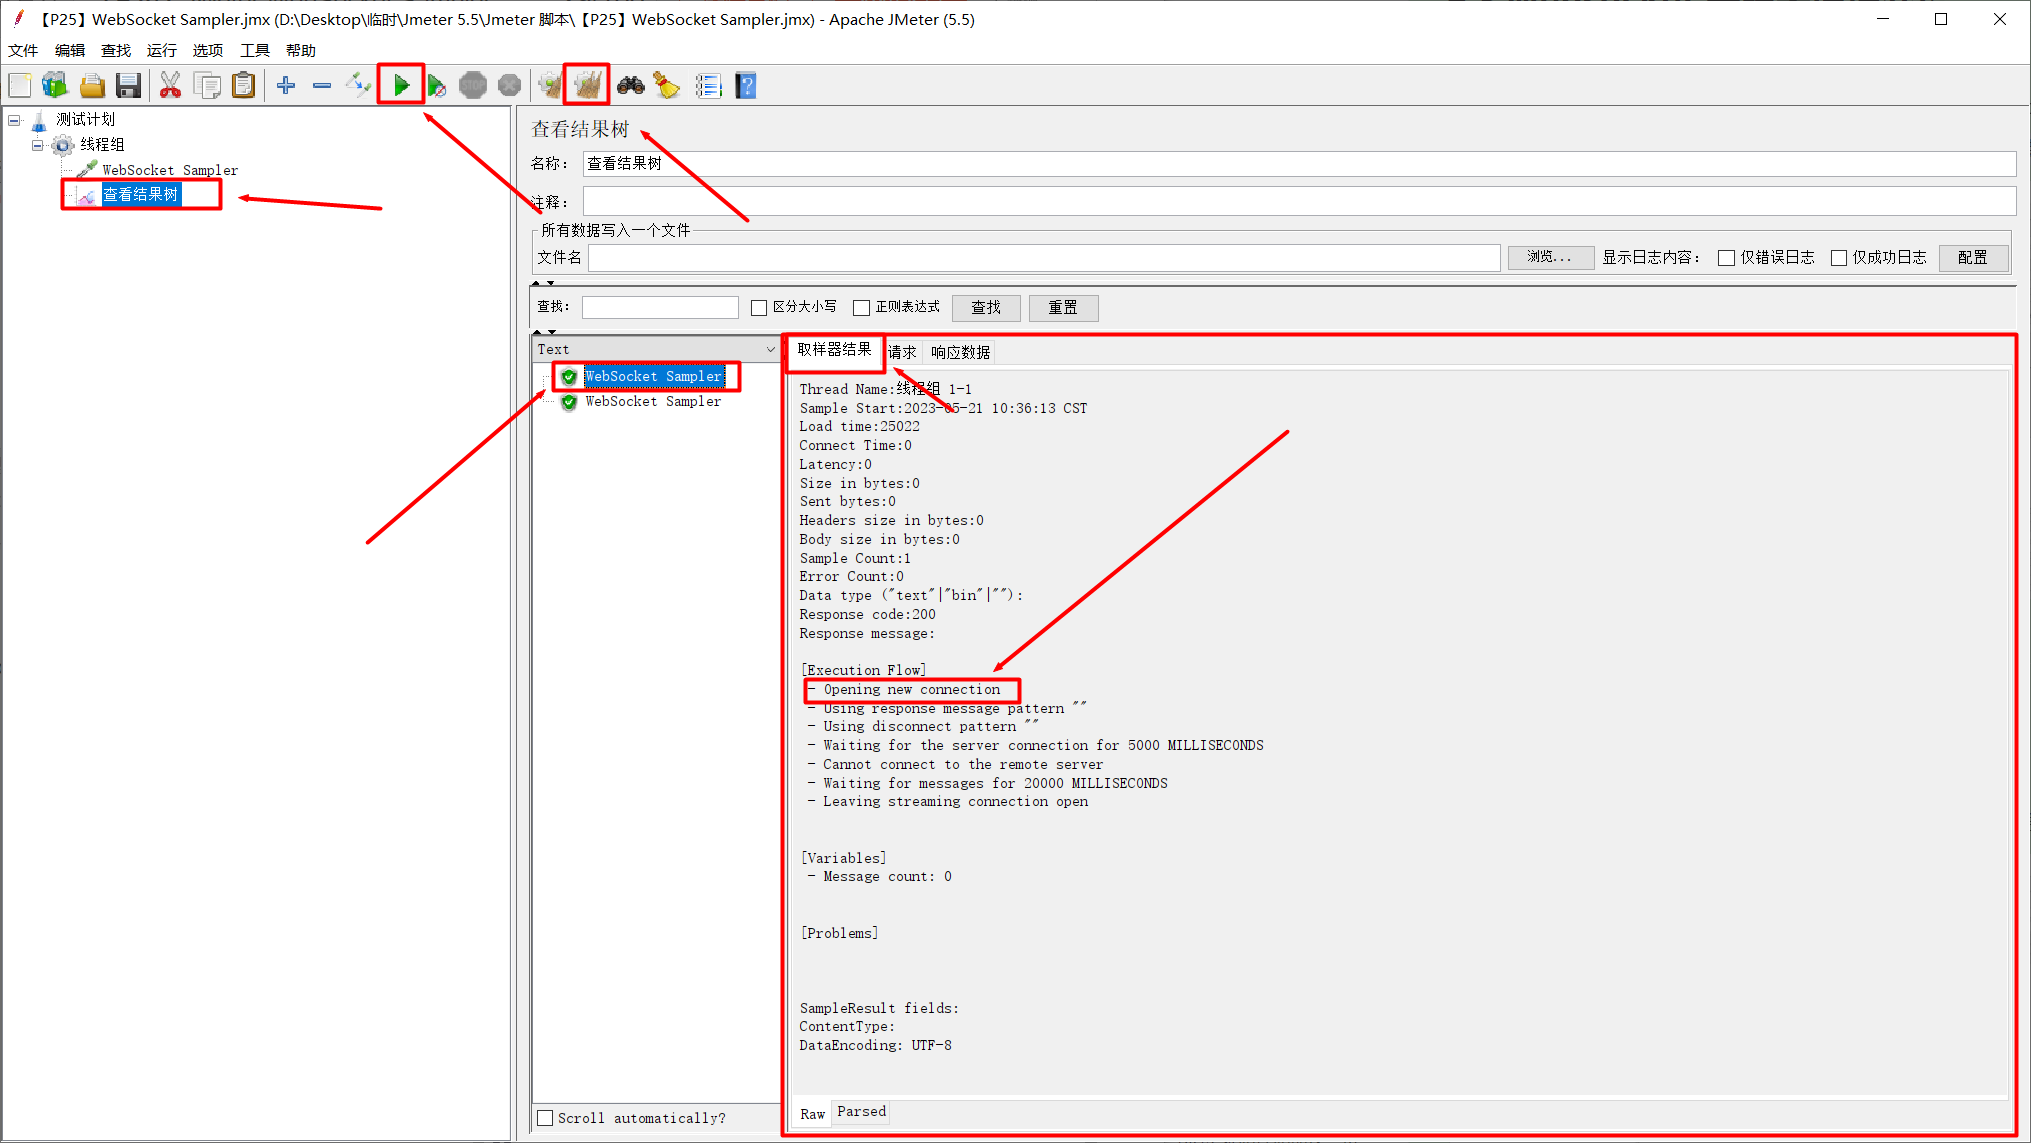The height and width of the screenshot is (1143, 2031).
Task: Save the test plan
Action: tap(128, 86)
